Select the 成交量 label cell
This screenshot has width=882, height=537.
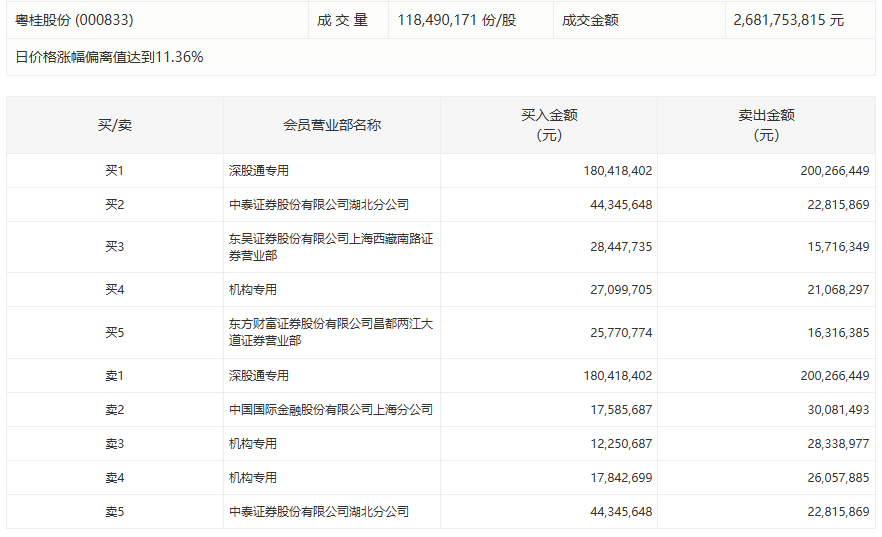[x=343, y=20]
